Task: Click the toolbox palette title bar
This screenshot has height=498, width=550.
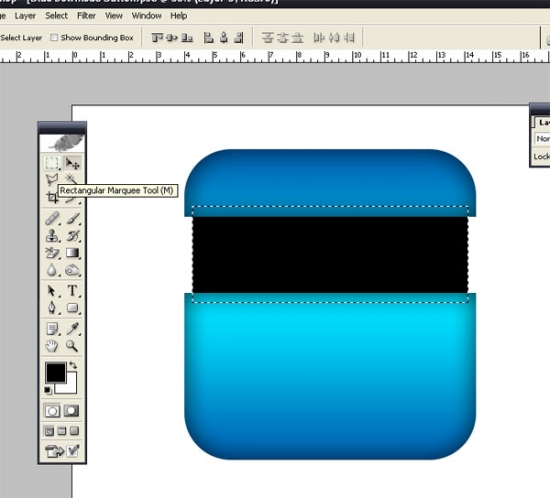Action: tap(62, 128)
